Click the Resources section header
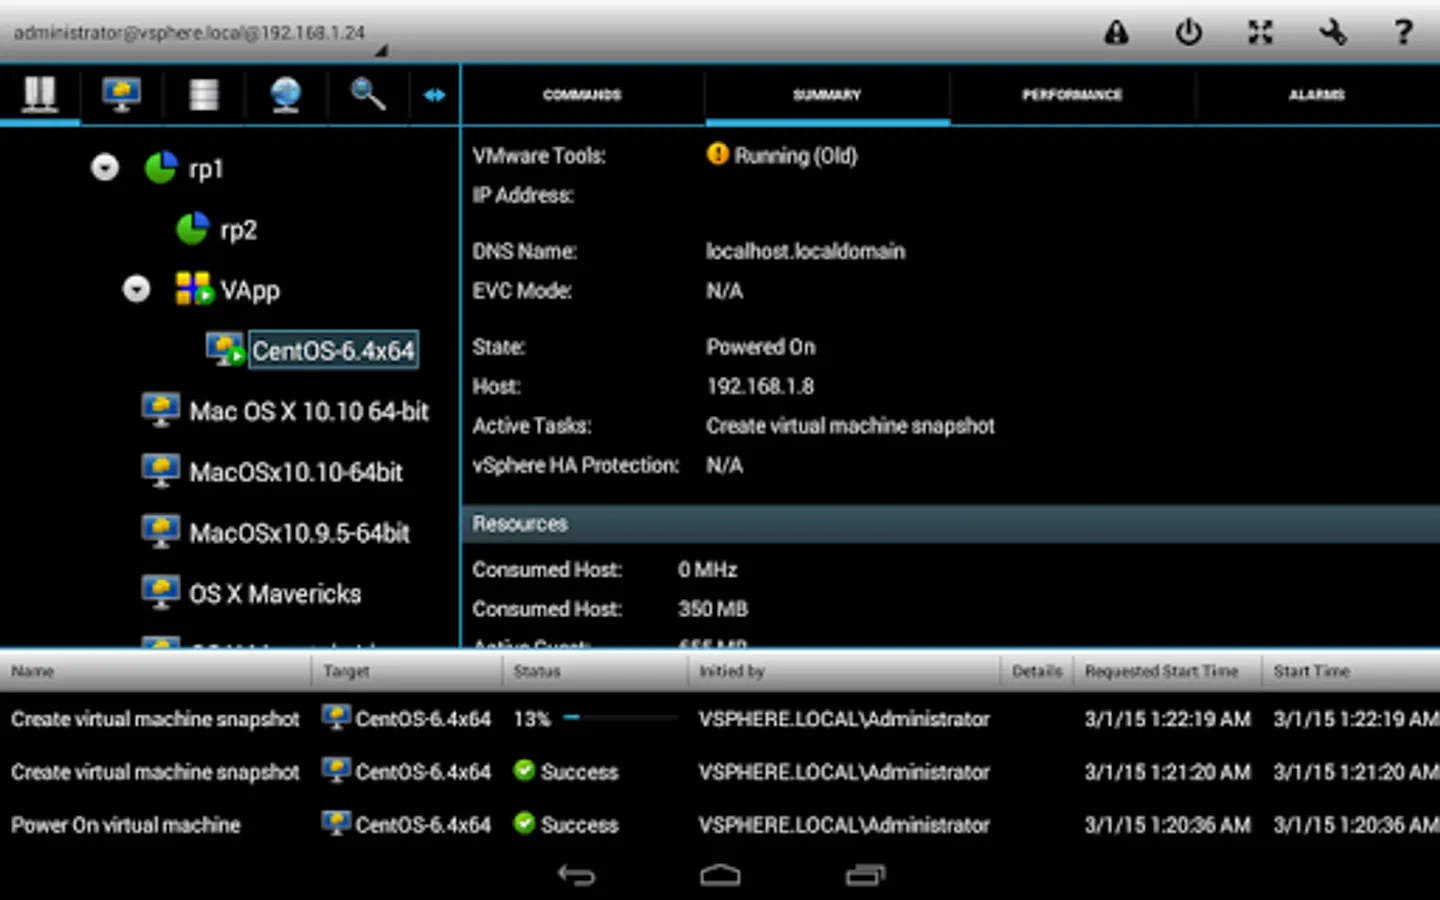This screenshot has width=1440, height=900. 950,524
